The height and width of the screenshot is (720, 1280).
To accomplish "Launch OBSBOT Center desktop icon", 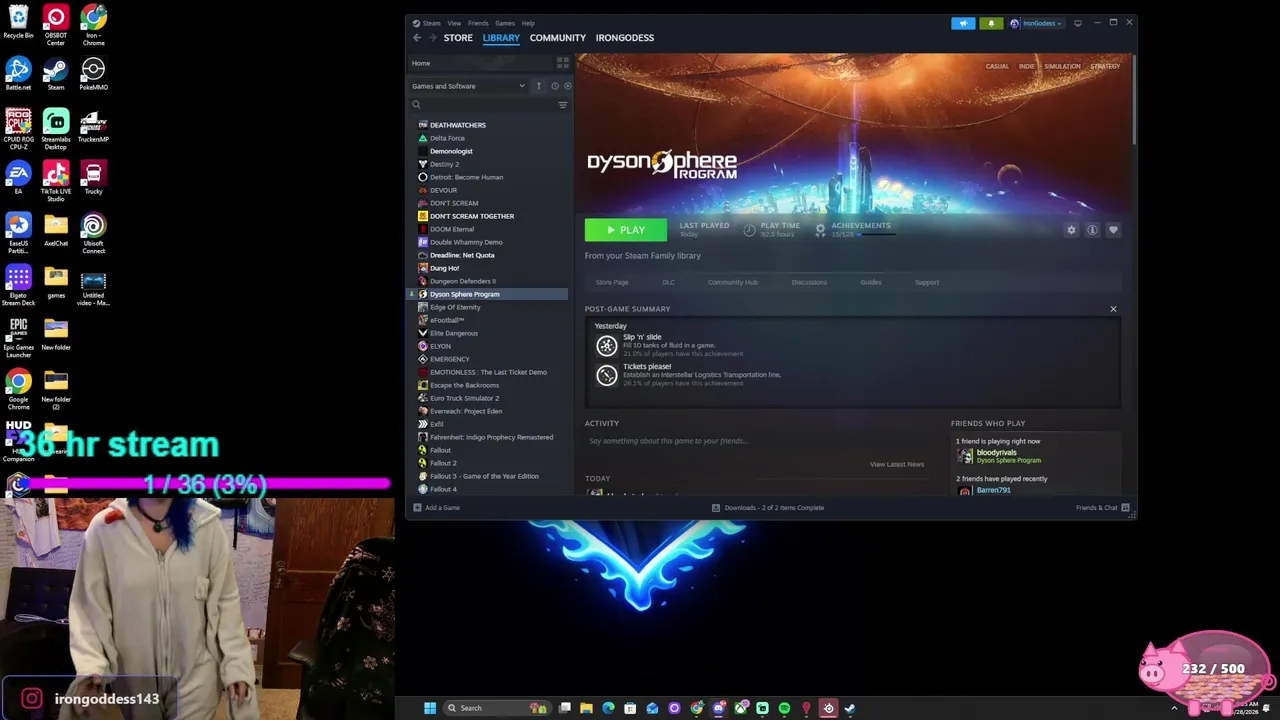I will (x=56, y=25).
